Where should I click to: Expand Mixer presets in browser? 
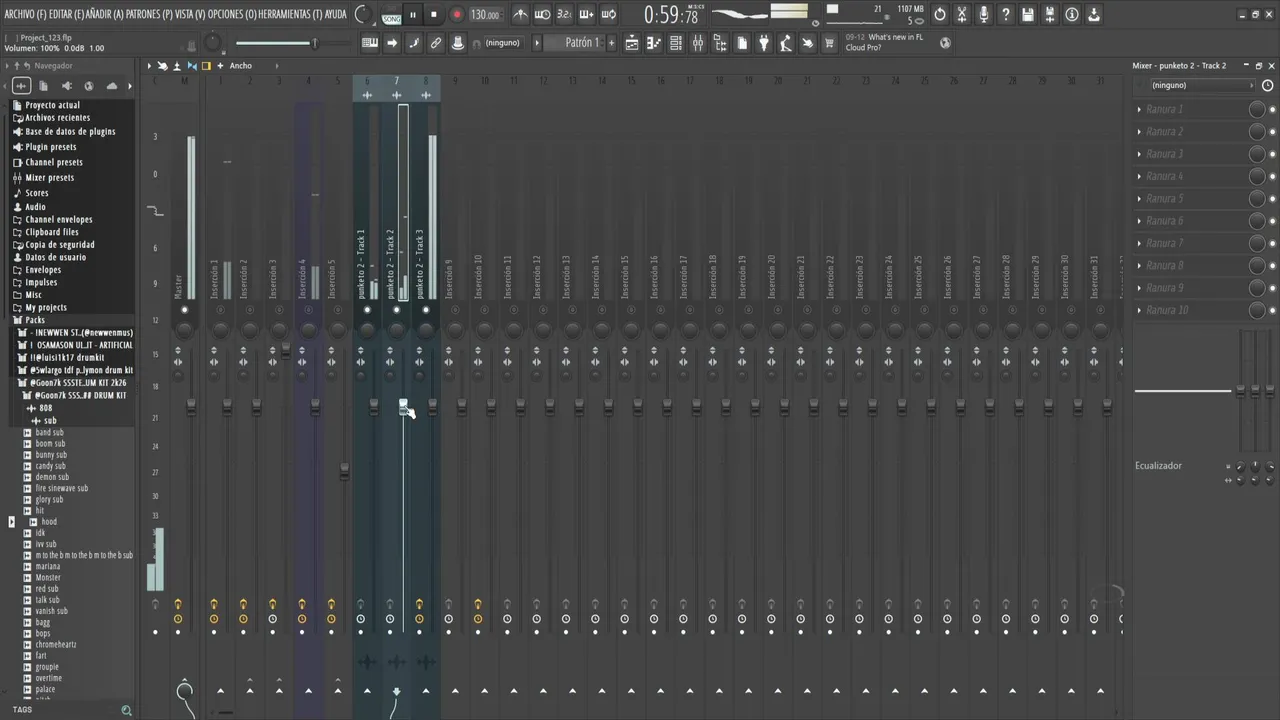click(49, 178)
